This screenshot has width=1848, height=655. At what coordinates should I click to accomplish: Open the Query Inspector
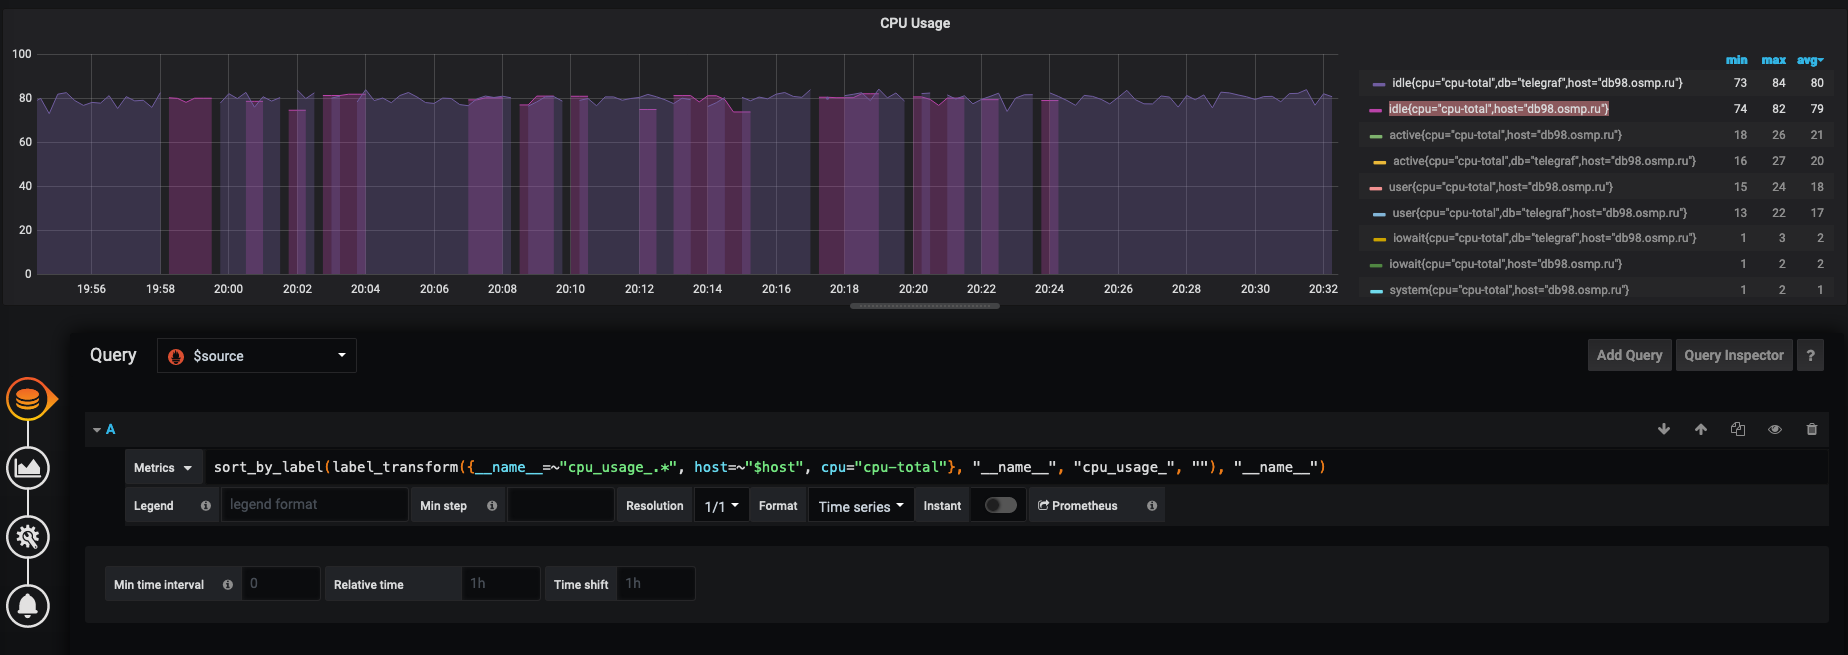point(1734,355)
